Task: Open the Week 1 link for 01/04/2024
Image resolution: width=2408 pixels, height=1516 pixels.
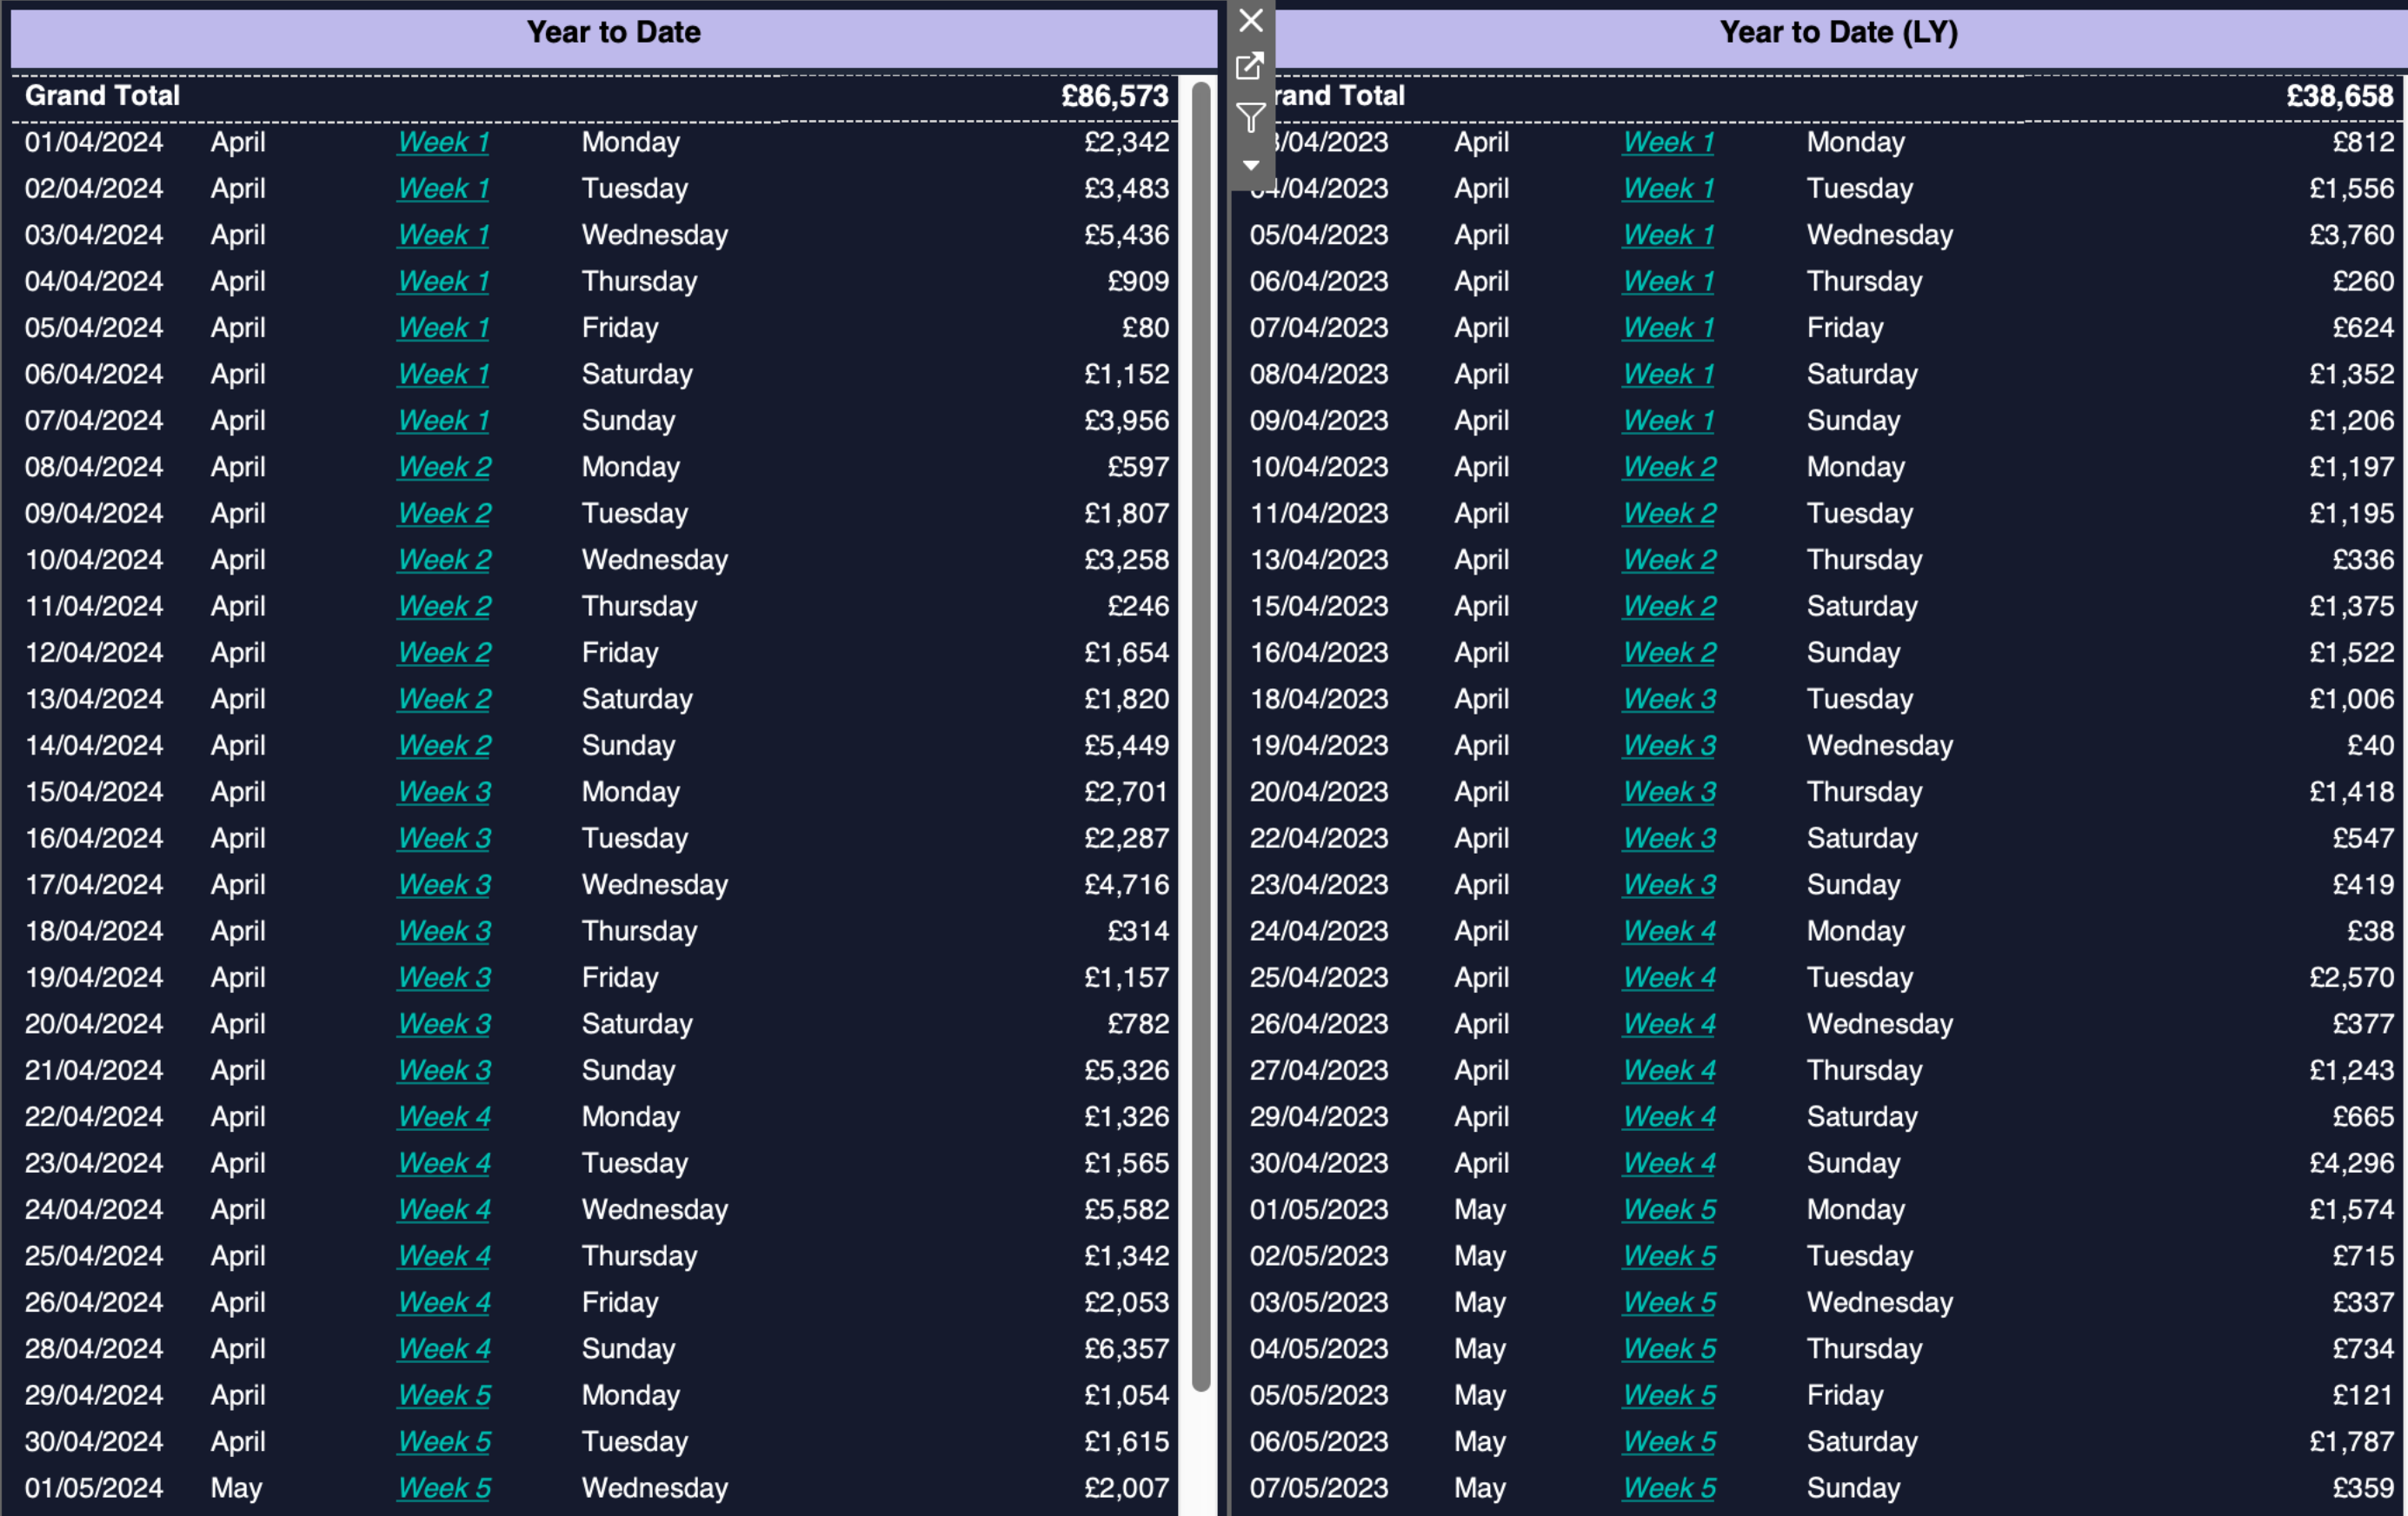Action: [443, 142]
